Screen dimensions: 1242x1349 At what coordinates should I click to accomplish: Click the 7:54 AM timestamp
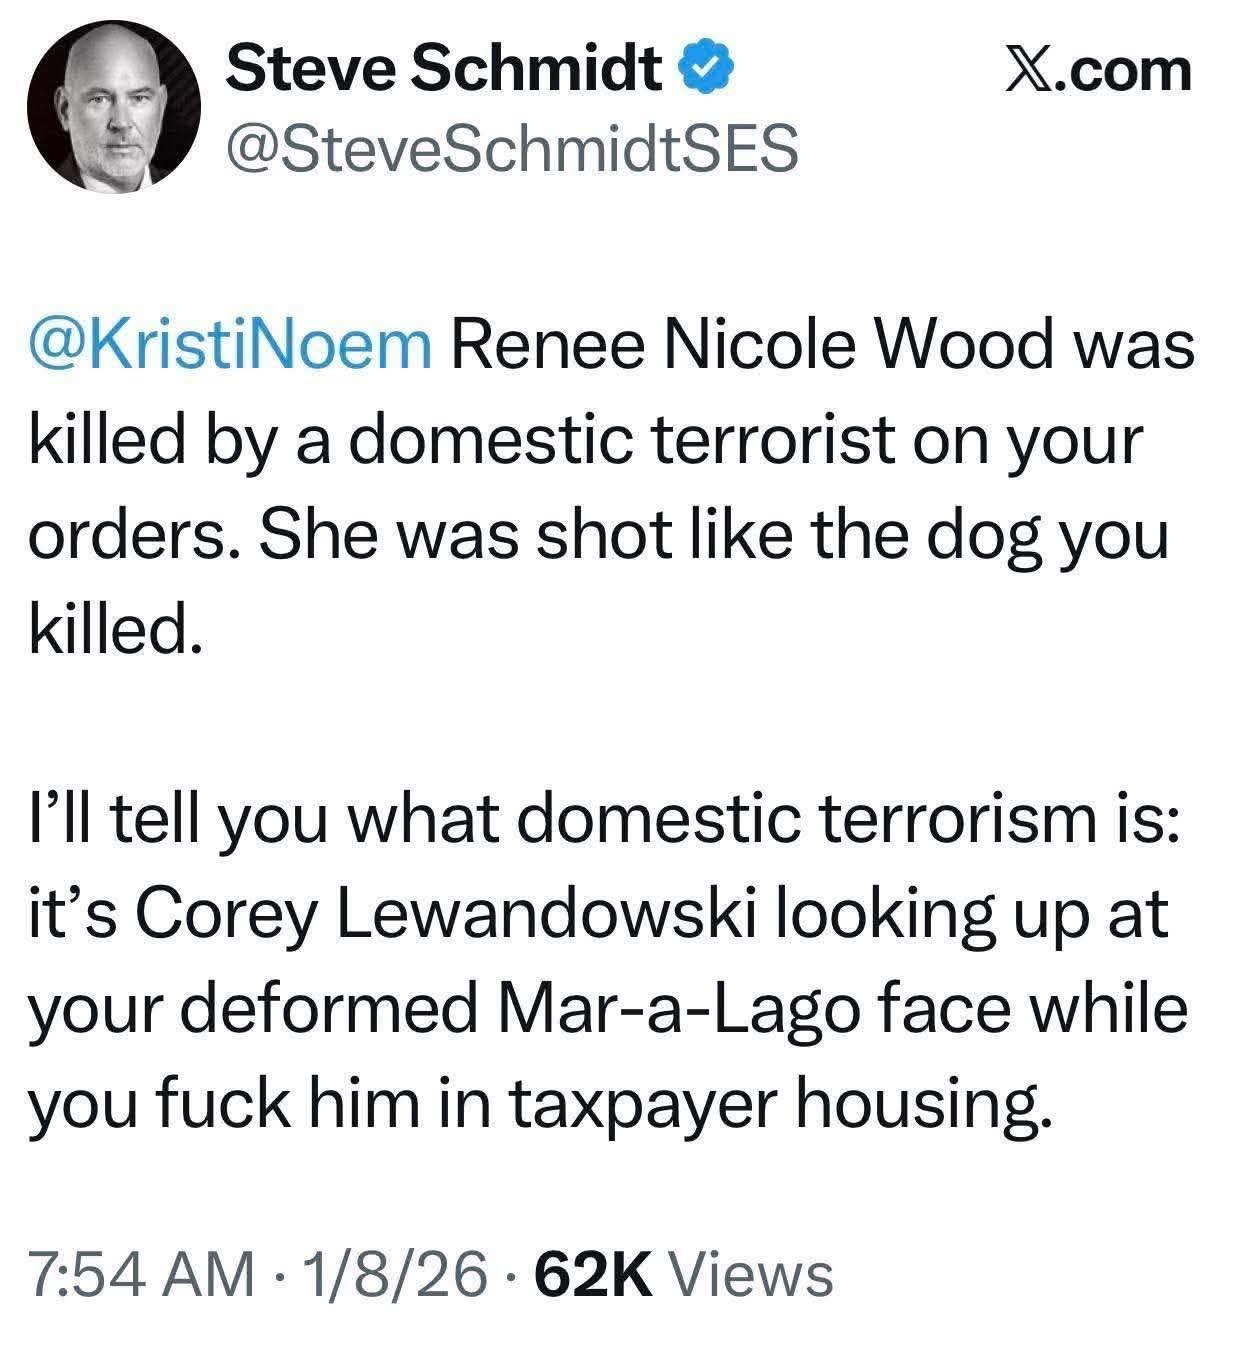point(141,1275)
